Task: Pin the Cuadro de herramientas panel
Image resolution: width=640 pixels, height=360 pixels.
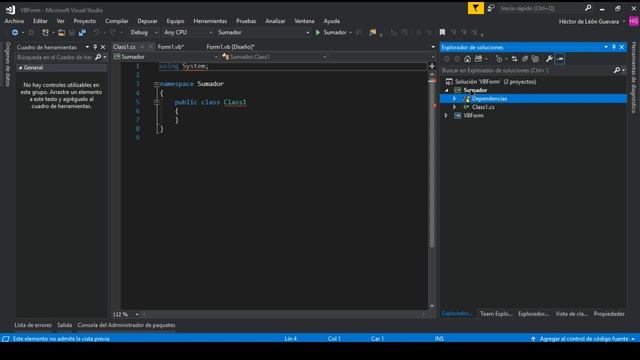Action: pyautogui.click(x=95, y=47)
